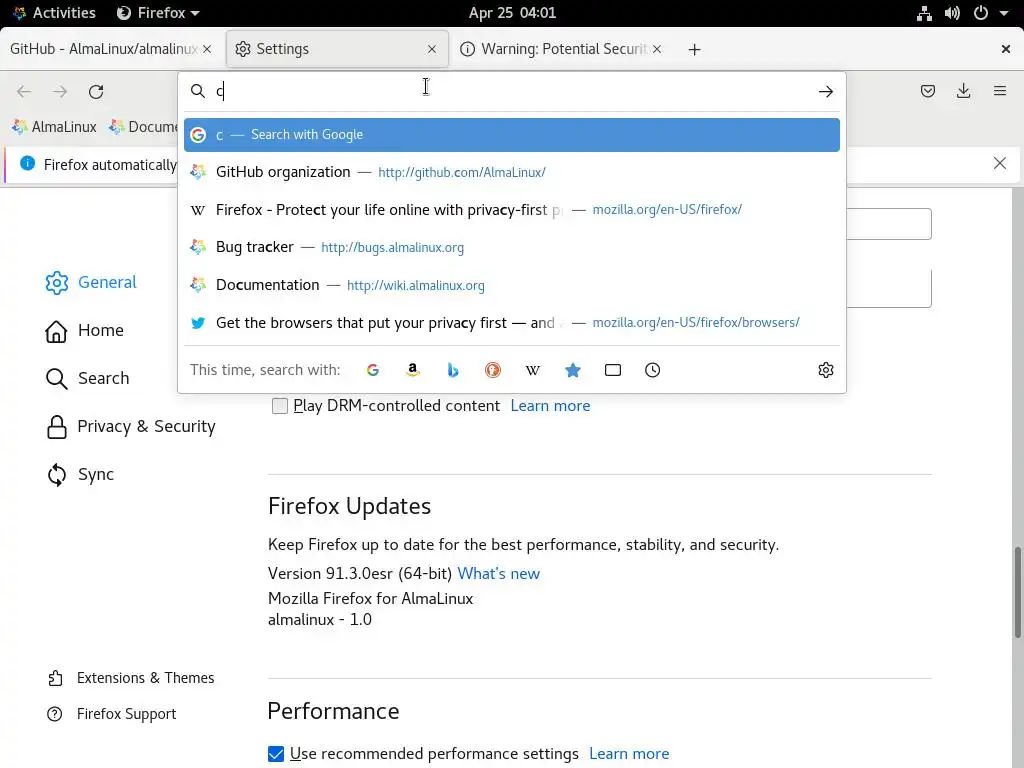1024x768 pixels.
Task: Select the General settings category
Action: coord(91,283)
